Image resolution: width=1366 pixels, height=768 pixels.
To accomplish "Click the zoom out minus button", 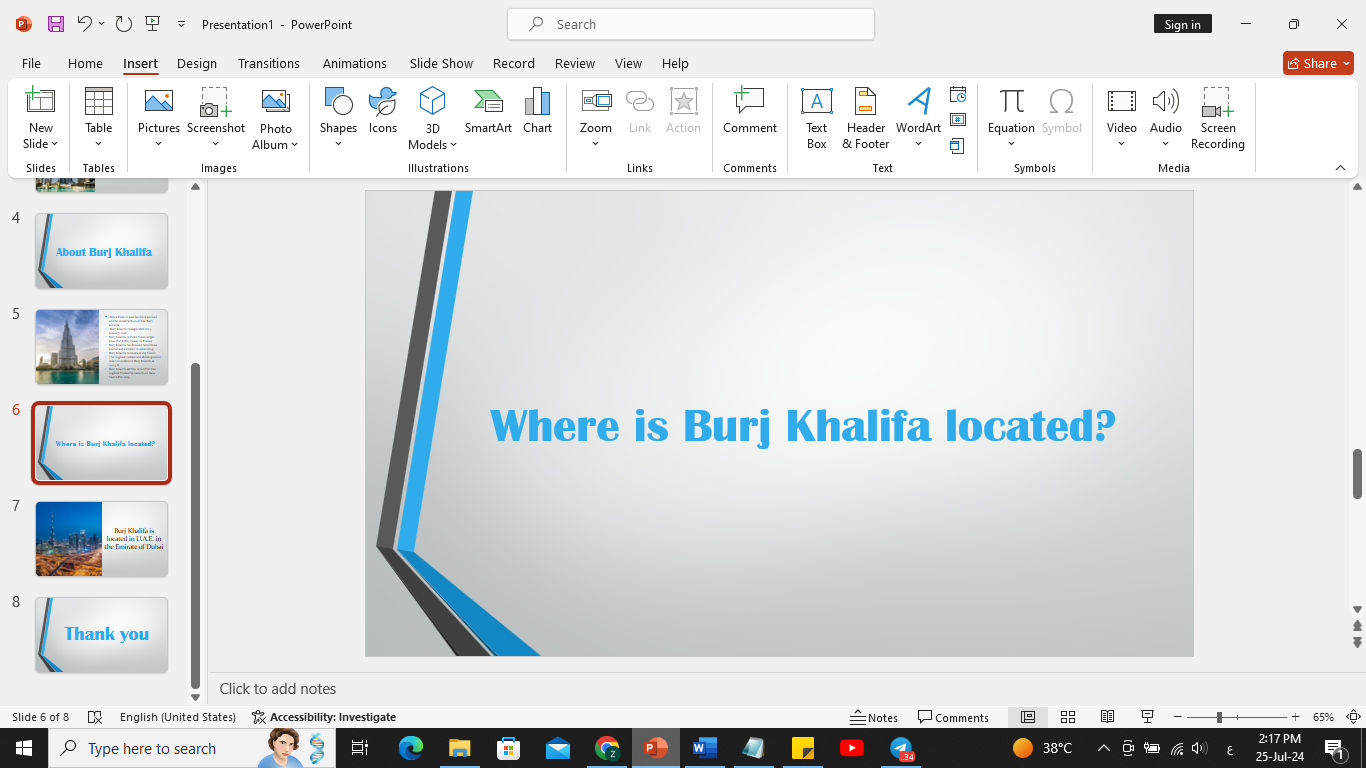I will tap(1177, 717).
